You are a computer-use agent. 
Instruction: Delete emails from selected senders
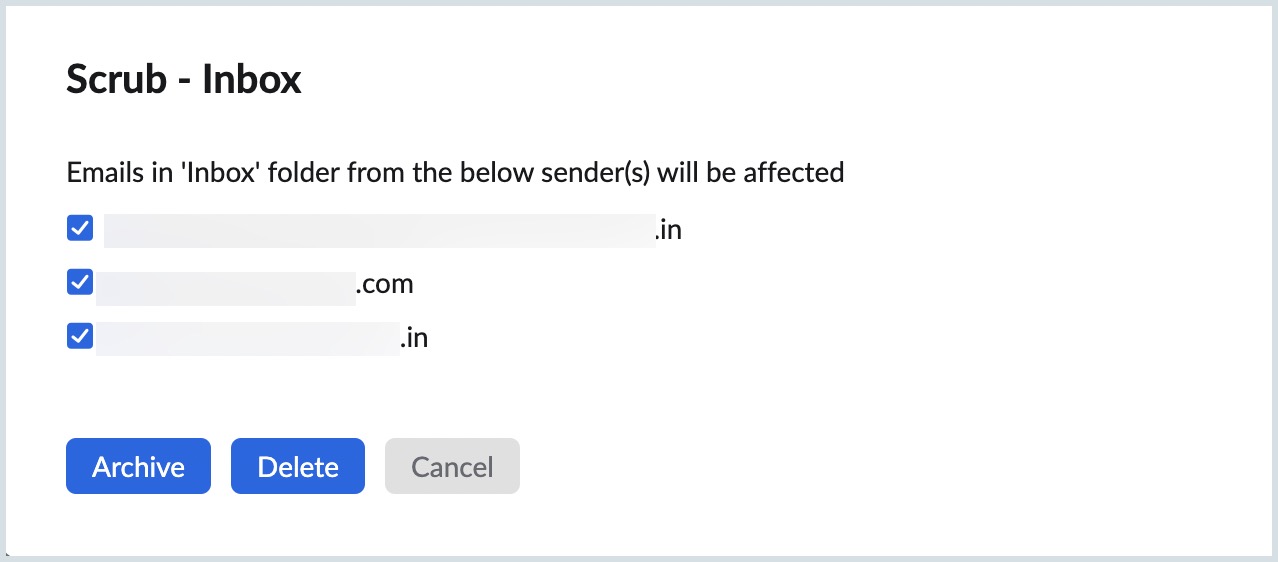tap(298, 466)
